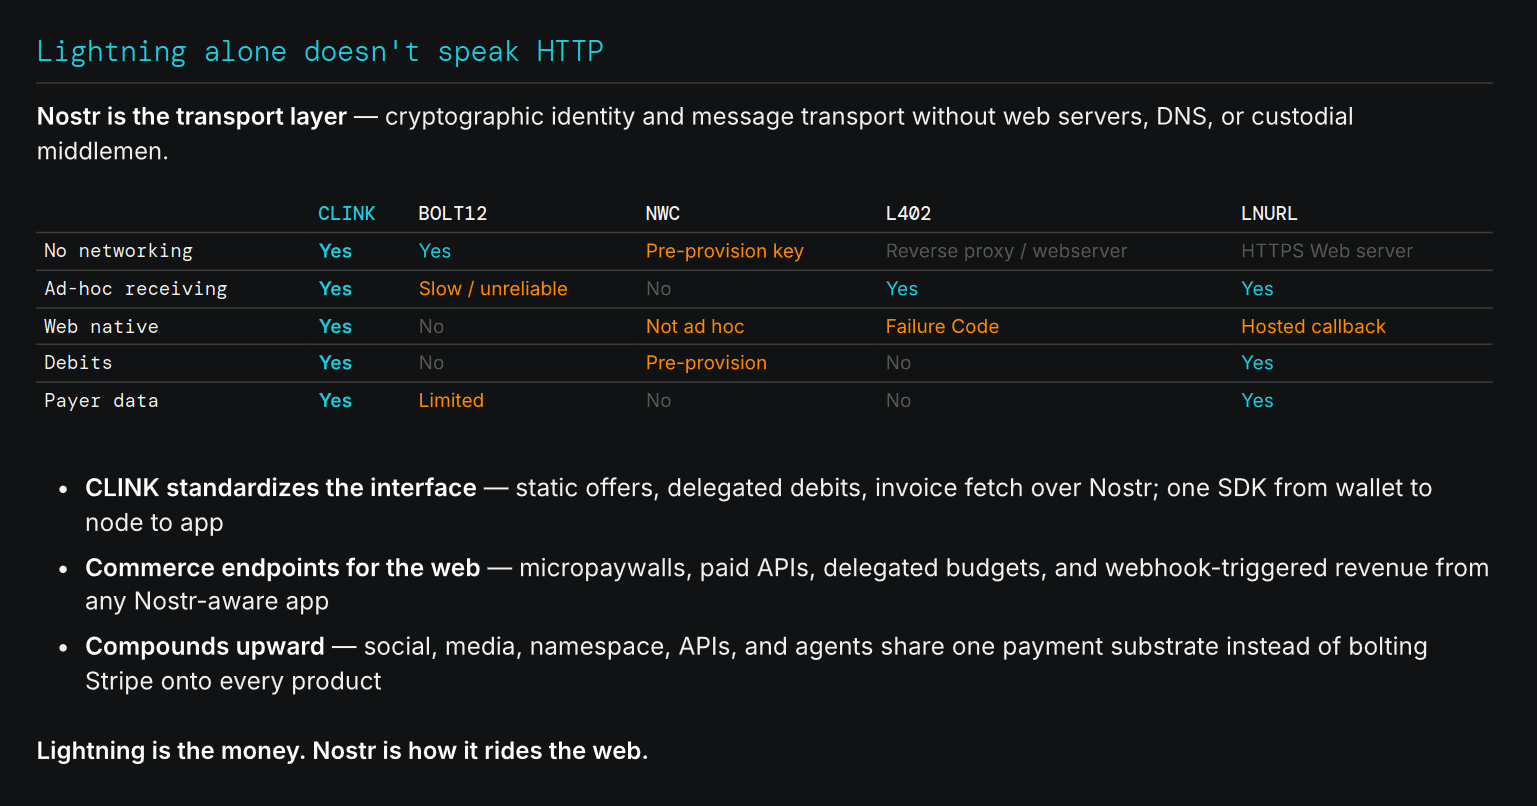Image resolution: width=1537 pixels, height=806 pixels.
Task: Click the bullet "CLINK standardizes the interface"
Action: (281, 488)
